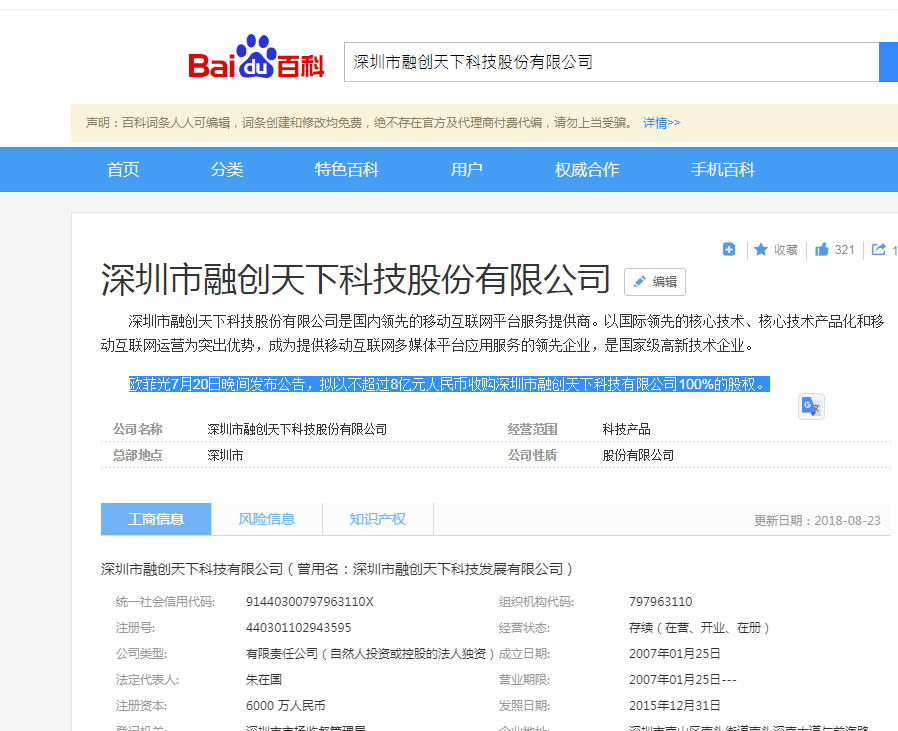Viewport: 898px width, 731px height.
Task: Click the Baidu Baike logo
Action: pos(256,57)
